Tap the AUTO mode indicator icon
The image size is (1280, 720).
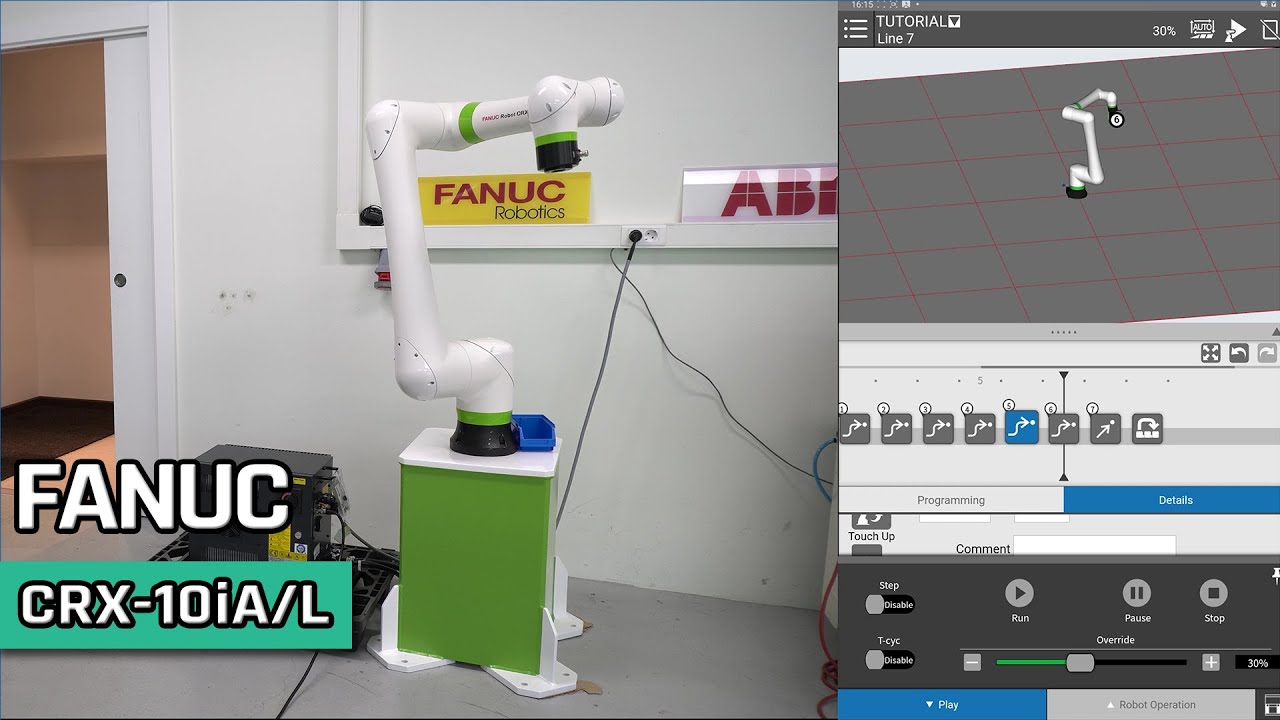[x=1200, y=29]
